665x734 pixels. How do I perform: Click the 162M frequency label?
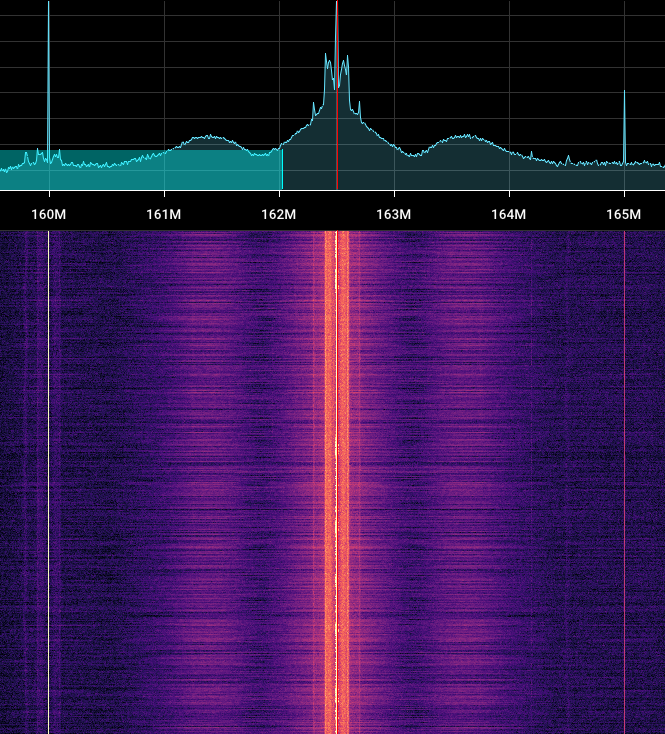pyautogui.click(x=279, y=214)
